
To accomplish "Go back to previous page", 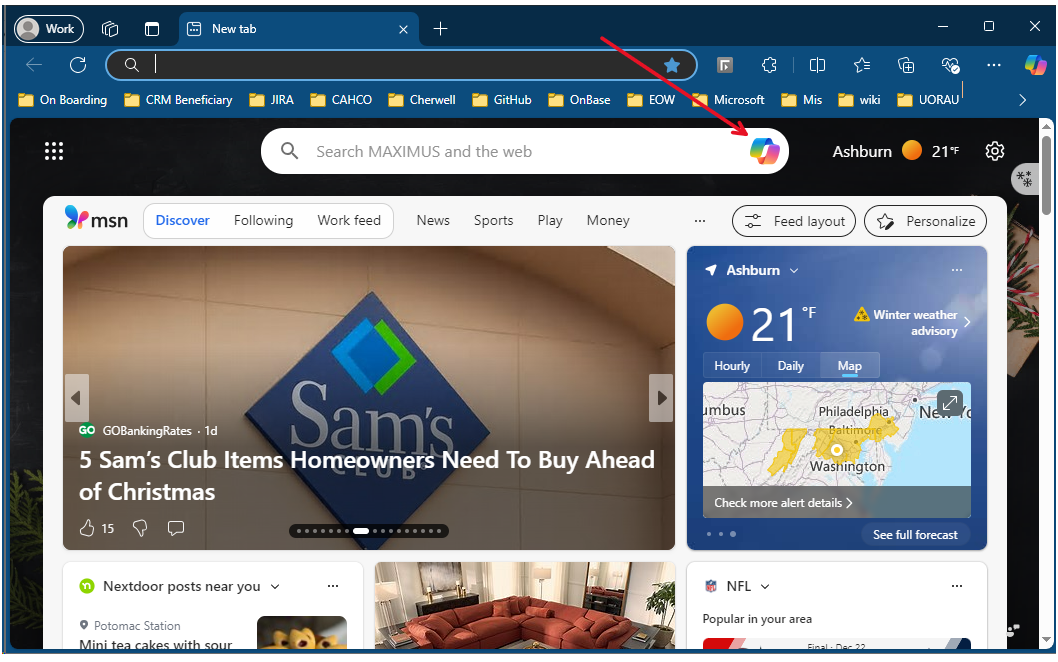I will (x=34, y=65).
